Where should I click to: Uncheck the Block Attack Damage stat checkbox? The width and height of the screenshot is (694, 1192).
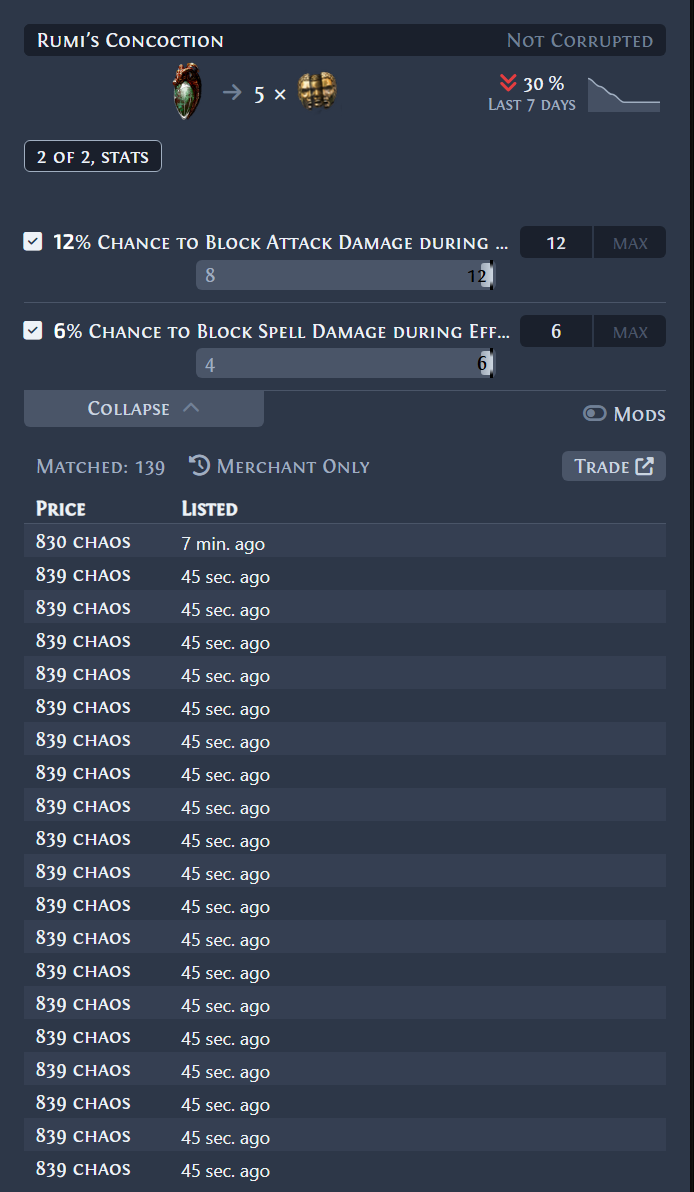(33, 242)
